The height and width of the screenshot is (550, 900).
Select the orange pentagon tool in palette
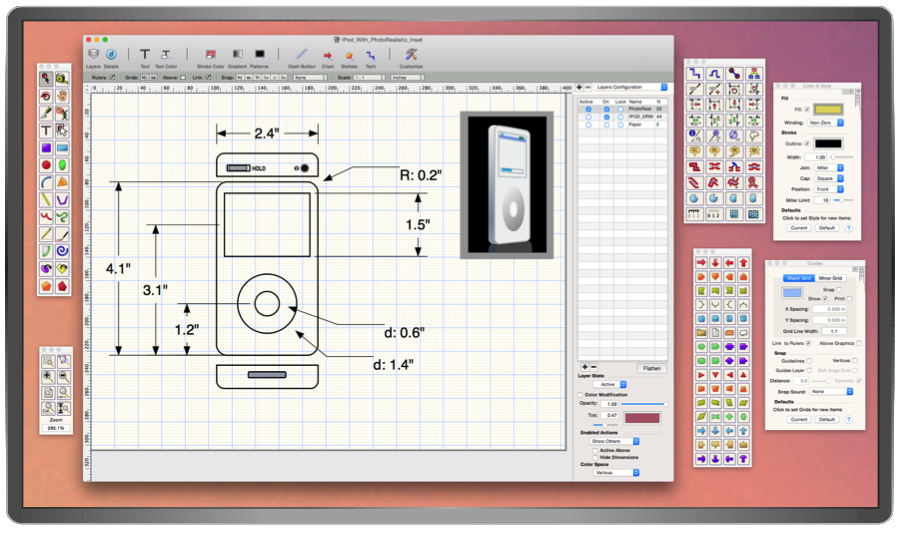pos(46,285)
